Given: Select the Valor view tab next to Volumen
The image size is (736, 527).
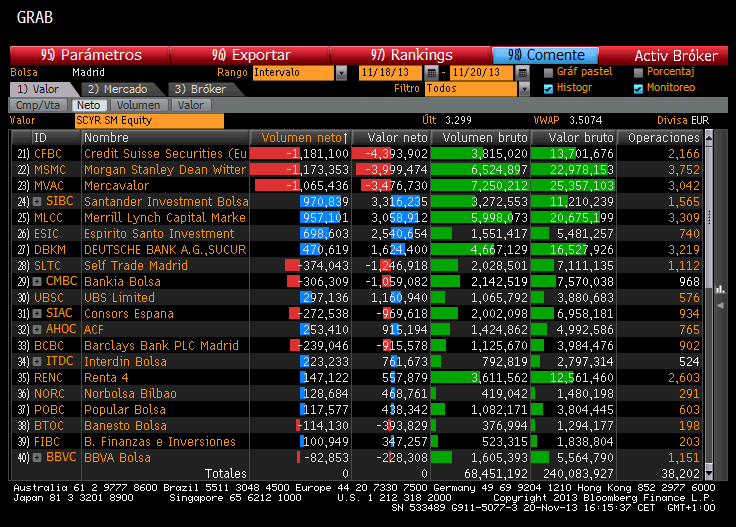Looking at the screenshot, I should point(191,105).
